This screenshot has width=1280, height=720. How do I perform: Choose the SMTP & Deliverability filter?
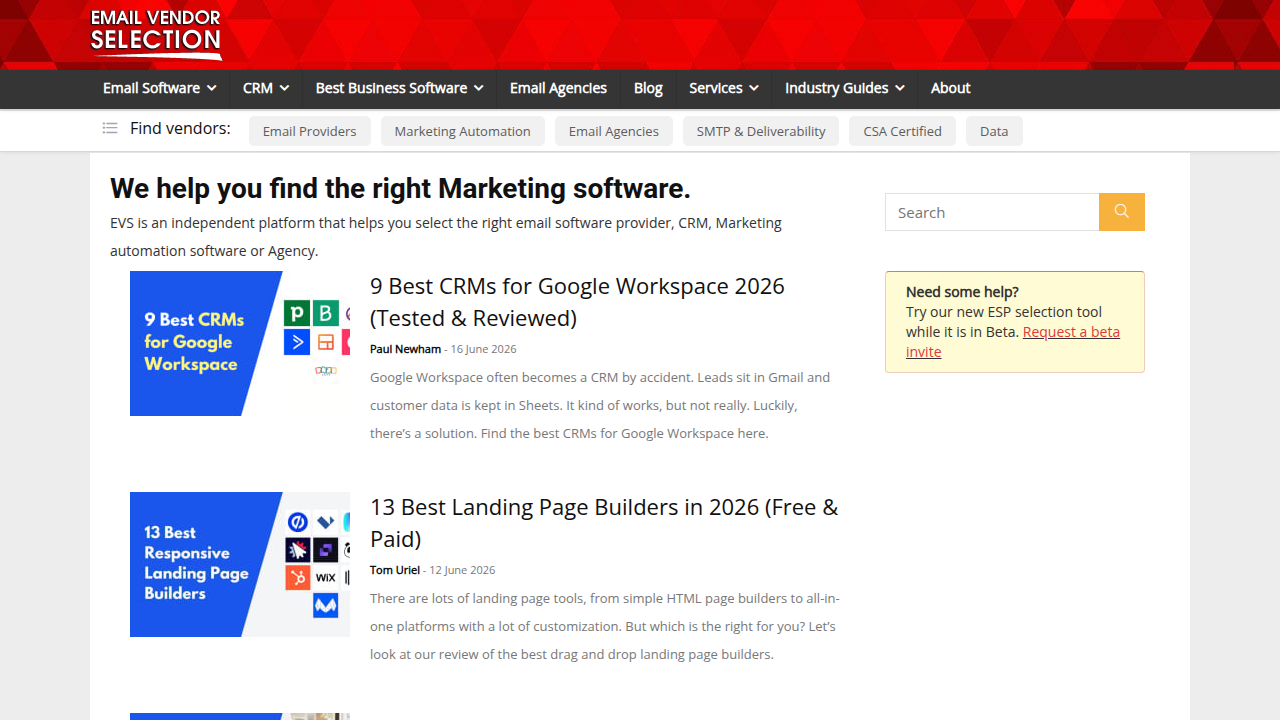(761, 131)
